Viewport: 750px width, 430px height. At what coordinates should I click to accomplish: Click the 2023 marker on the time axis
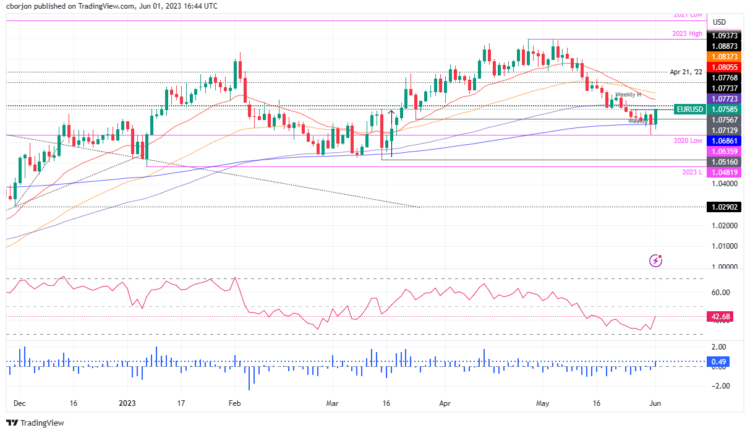(128, 403)
